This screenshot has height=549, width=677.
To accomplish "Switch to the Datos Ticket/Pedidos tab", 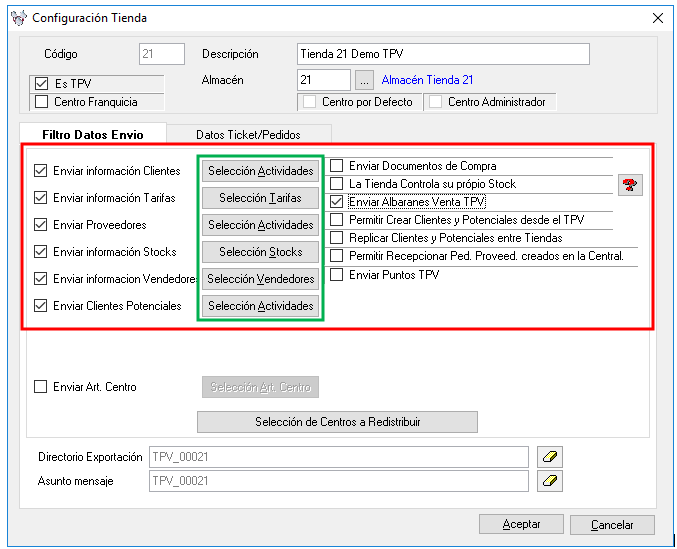I will point(248,134).
